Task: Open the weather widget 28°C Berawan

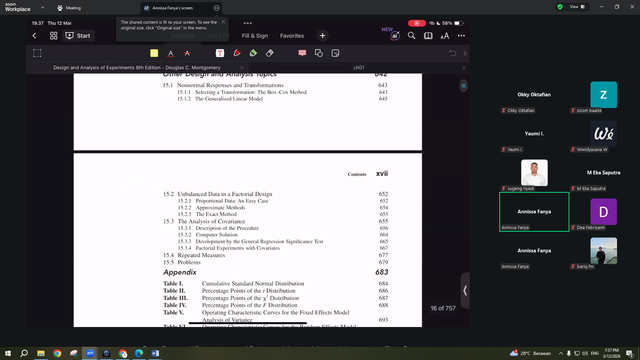Action: [x=530, y=353]
